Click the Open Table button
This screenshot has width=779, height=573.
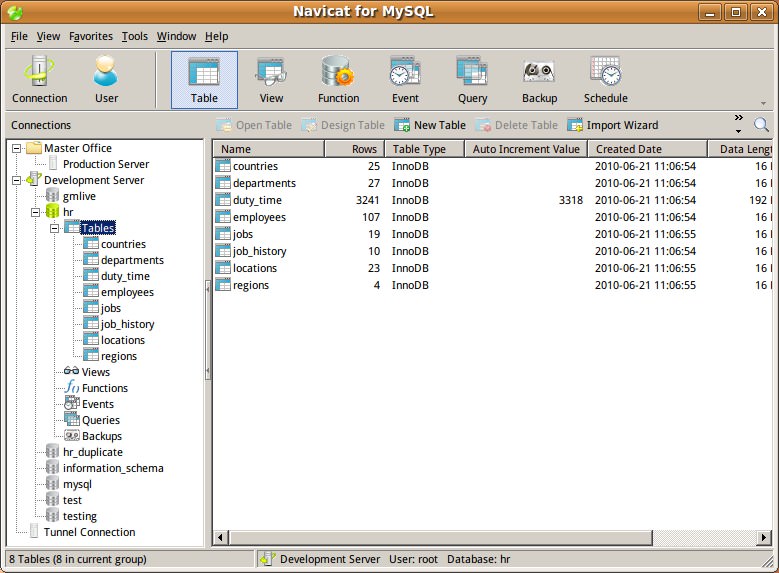(254, 125)
